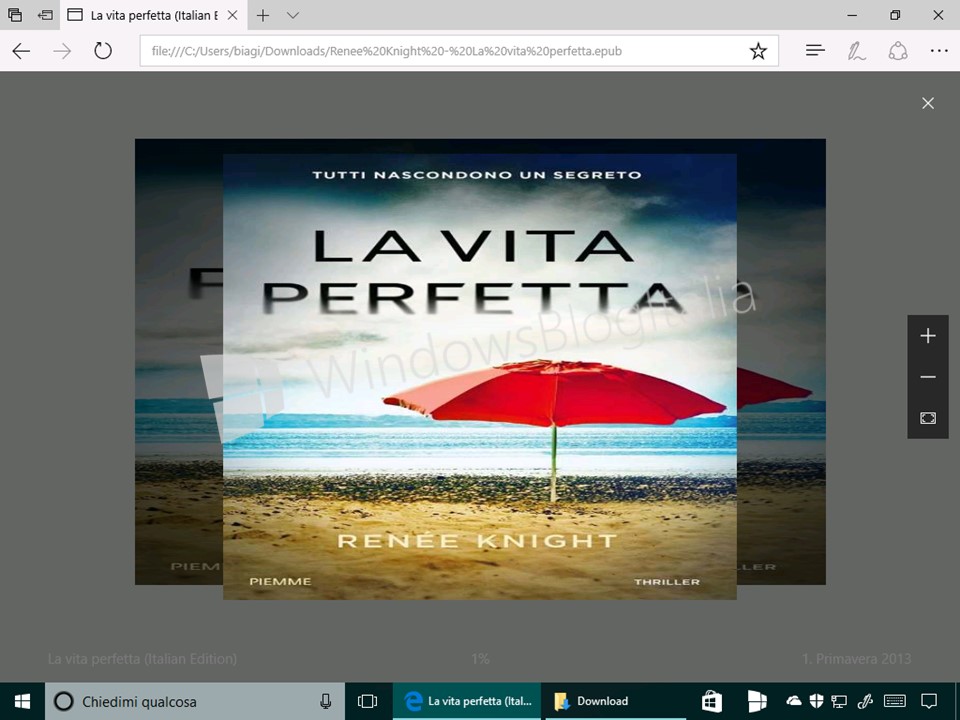The height and width of the screenshot is (720, 960).
Task: Click the La vita perfetta book cover
Action: 479,377
